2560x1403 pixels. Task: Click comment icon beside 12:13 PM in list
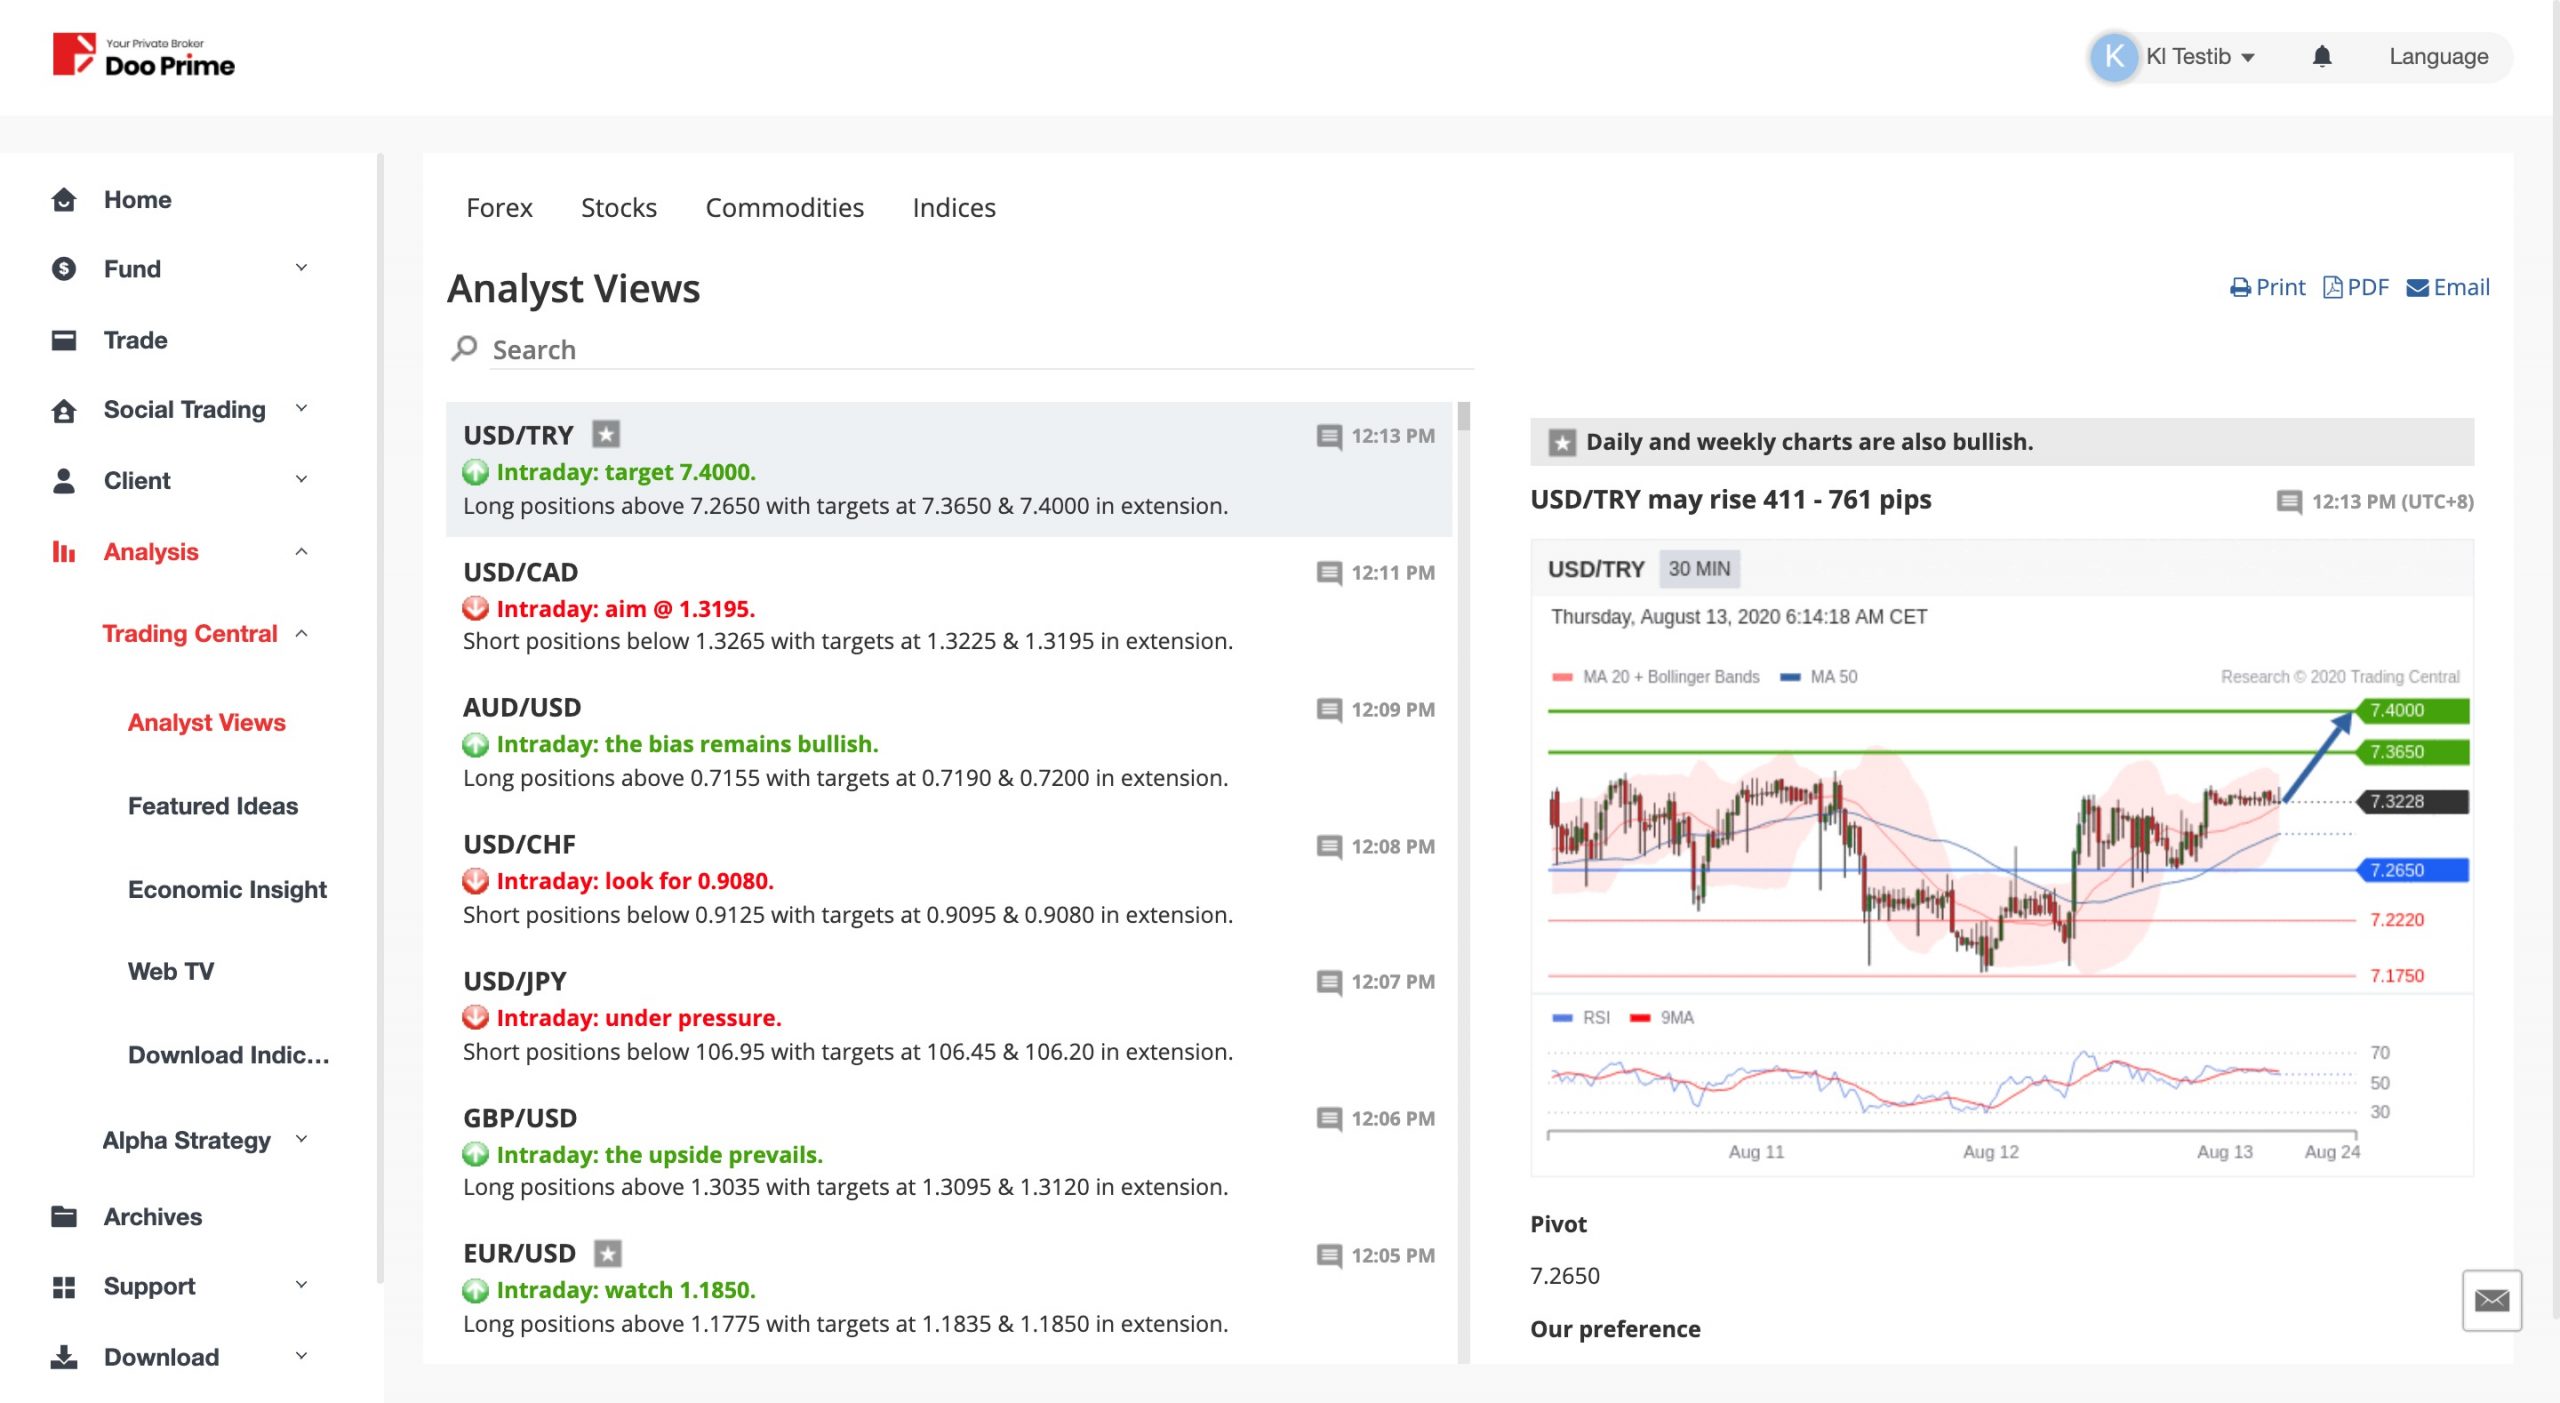click(x=1329, y=436)
